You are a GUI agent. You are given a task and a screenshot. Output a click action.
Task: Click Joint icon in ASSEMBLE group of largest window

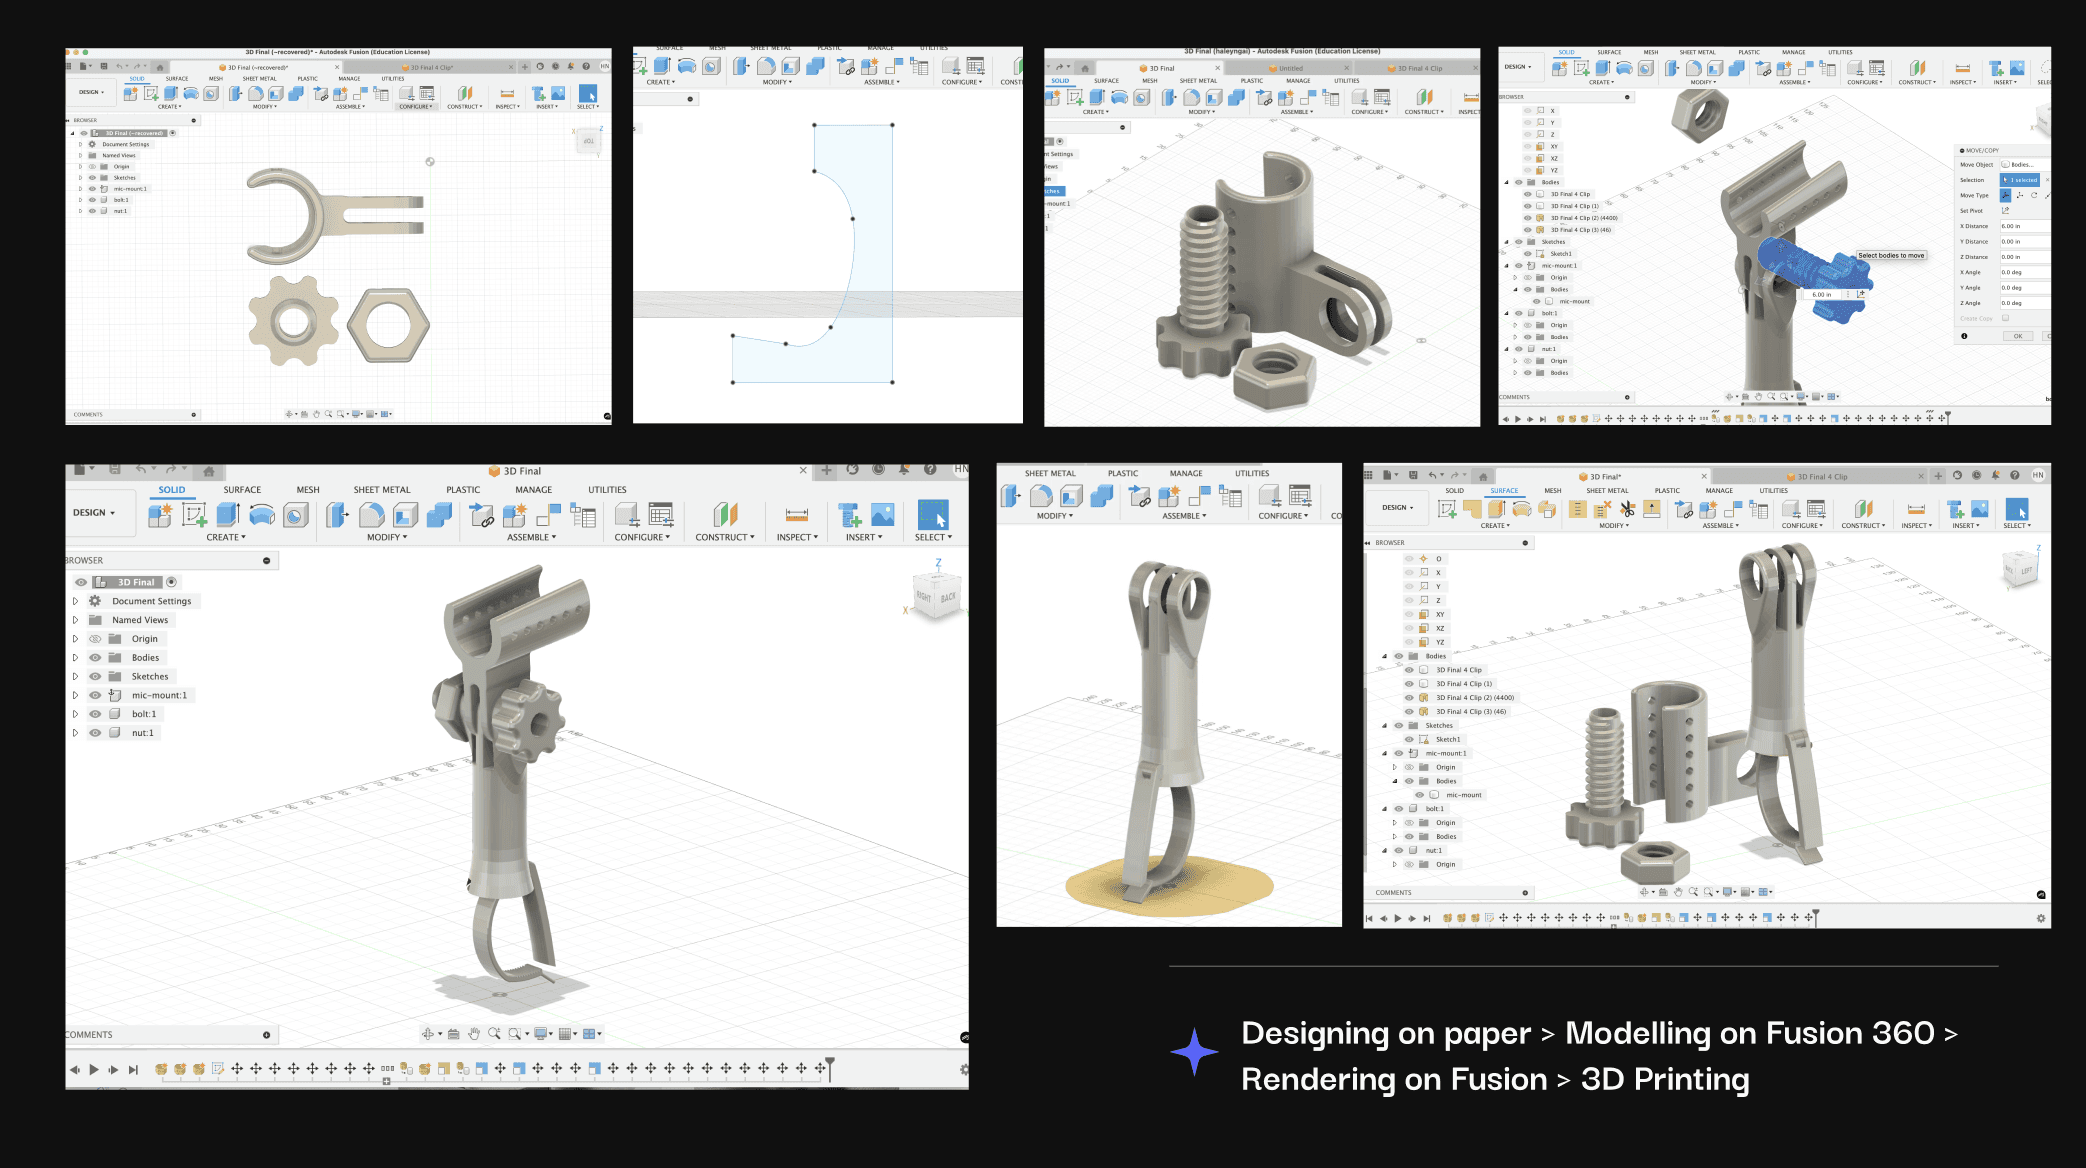(x=481, y=516)
